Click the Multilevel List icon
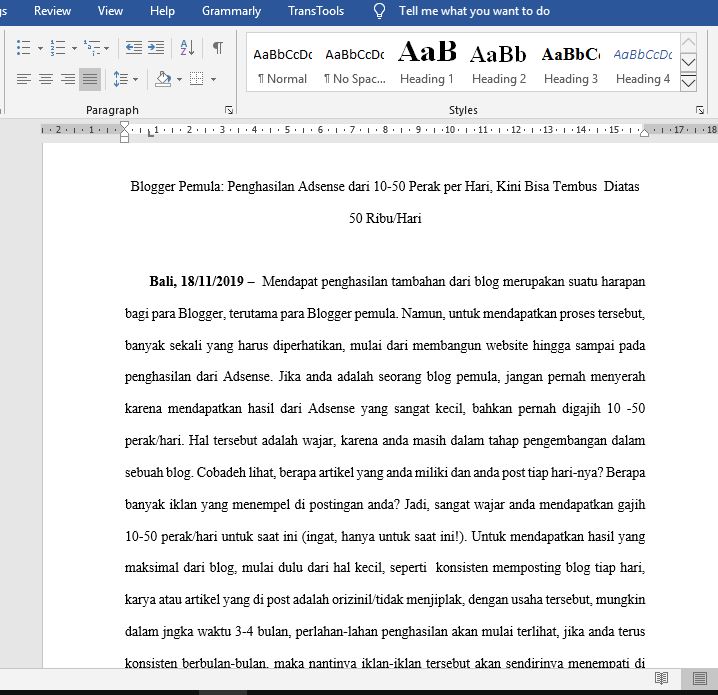 (92, 48)
